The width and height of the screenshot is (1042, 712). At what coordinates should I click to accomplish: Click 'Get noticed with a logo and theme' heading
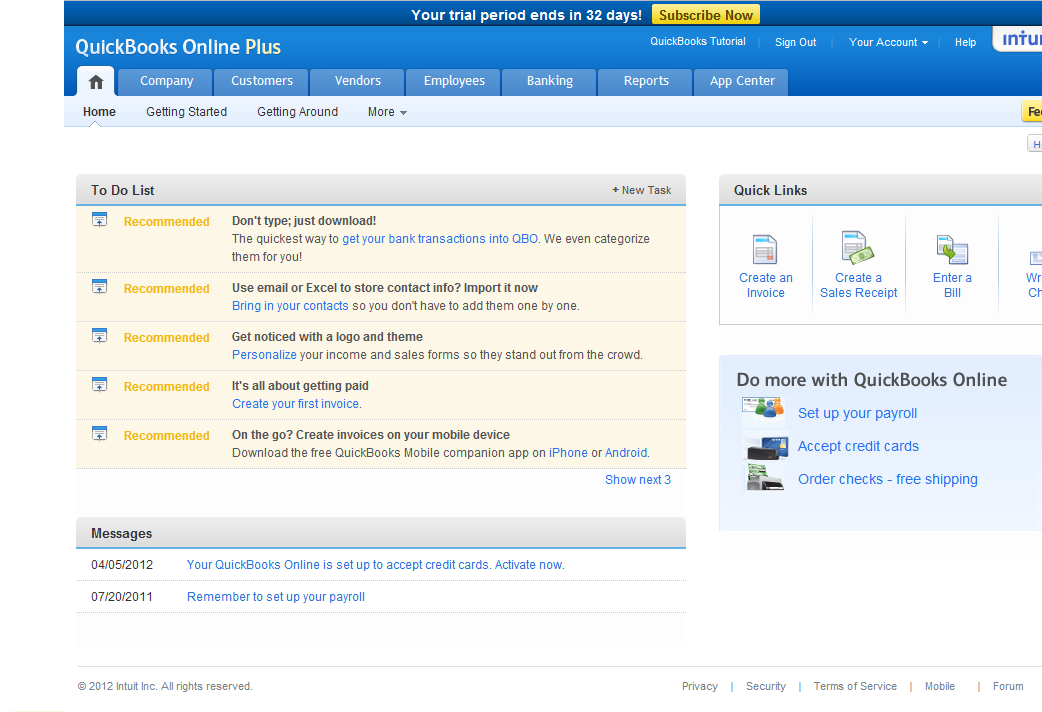pos(327,336)
